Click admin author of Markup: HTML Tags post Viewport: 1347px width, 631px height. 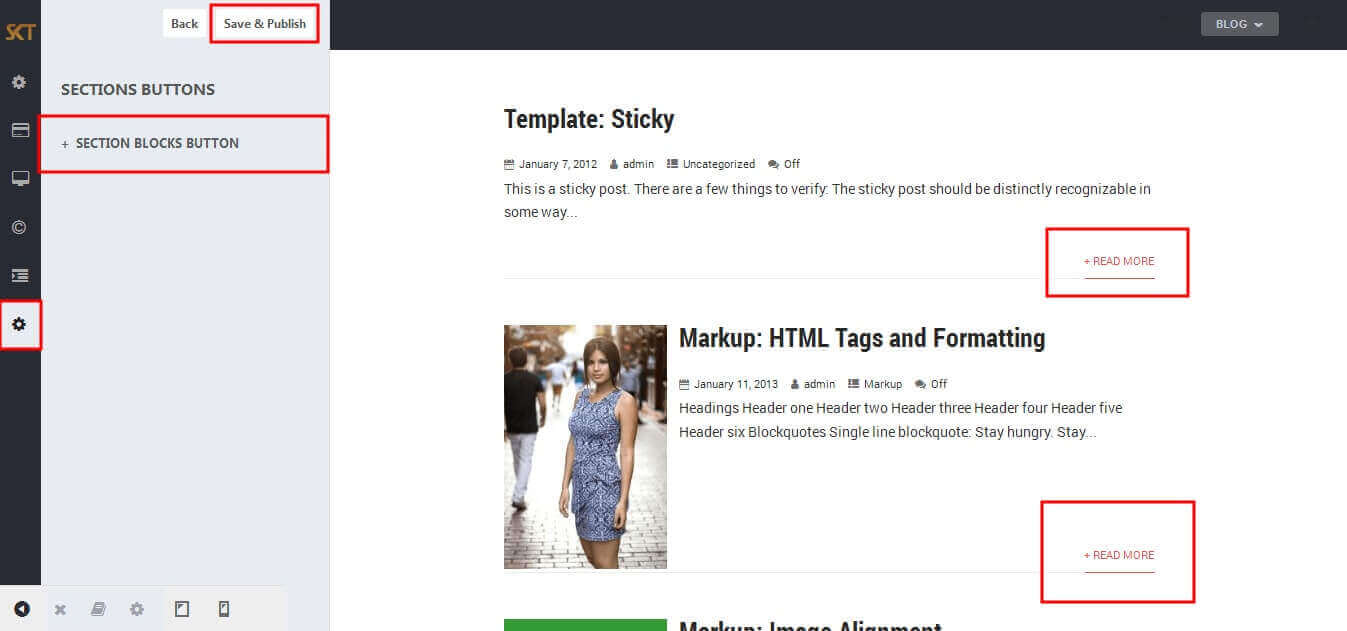tap(819, 384)
